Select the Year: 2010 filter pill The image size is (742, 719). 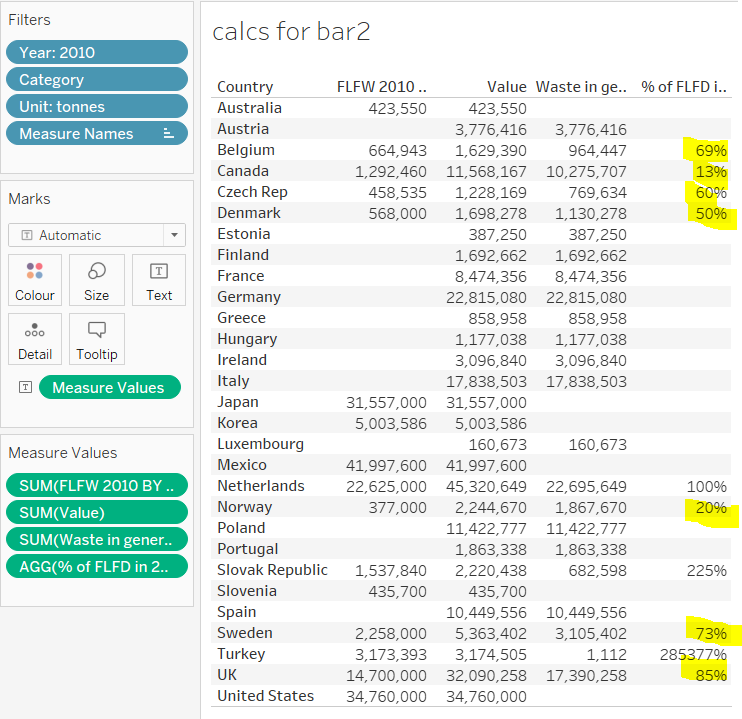click(96, 53)
